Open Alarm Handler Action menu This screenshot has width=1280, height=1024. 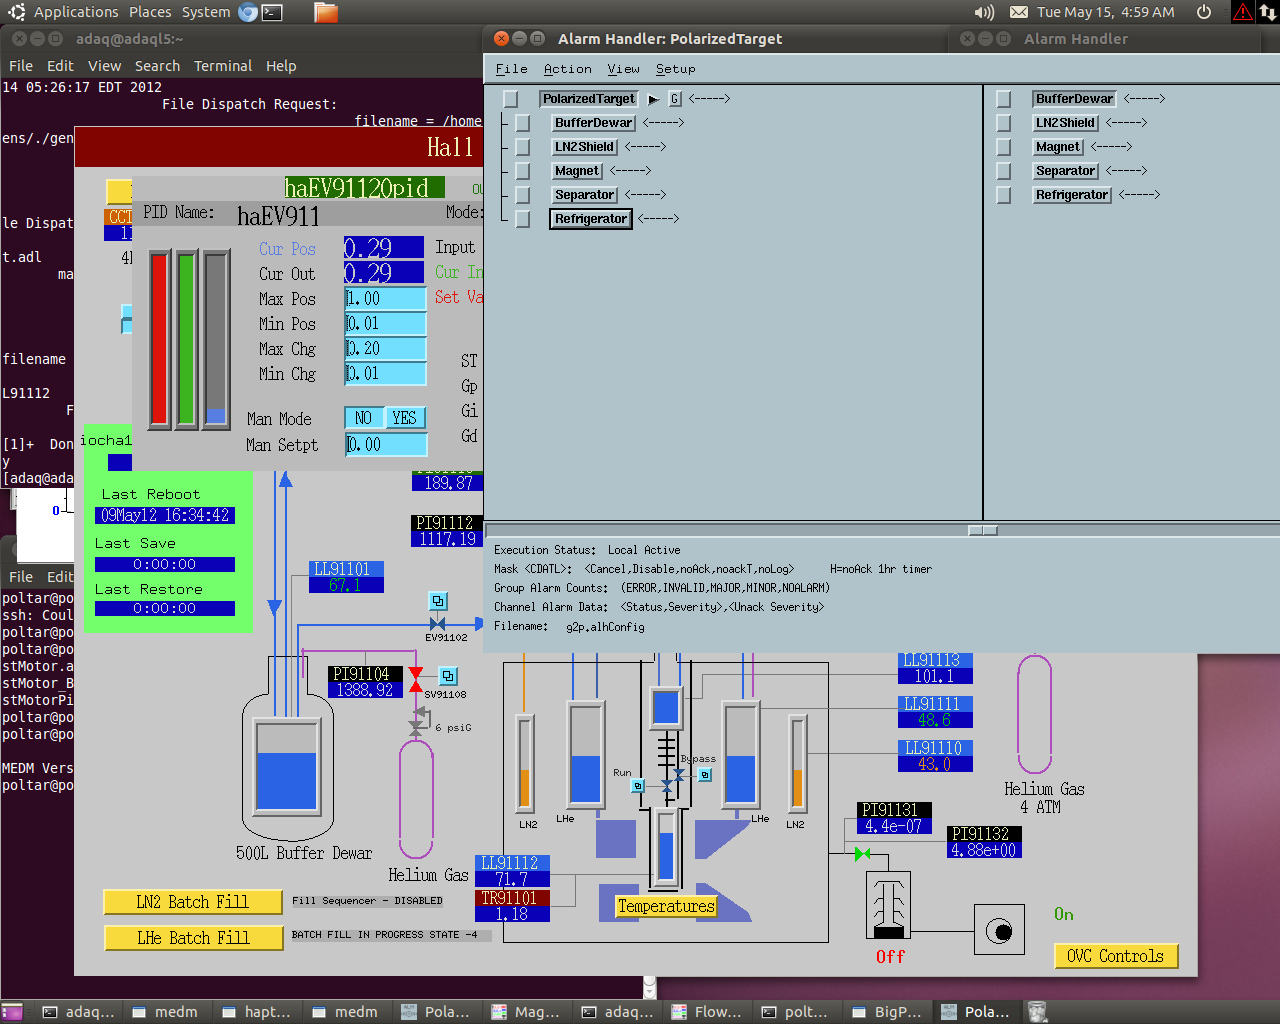[x=568, y=69]
